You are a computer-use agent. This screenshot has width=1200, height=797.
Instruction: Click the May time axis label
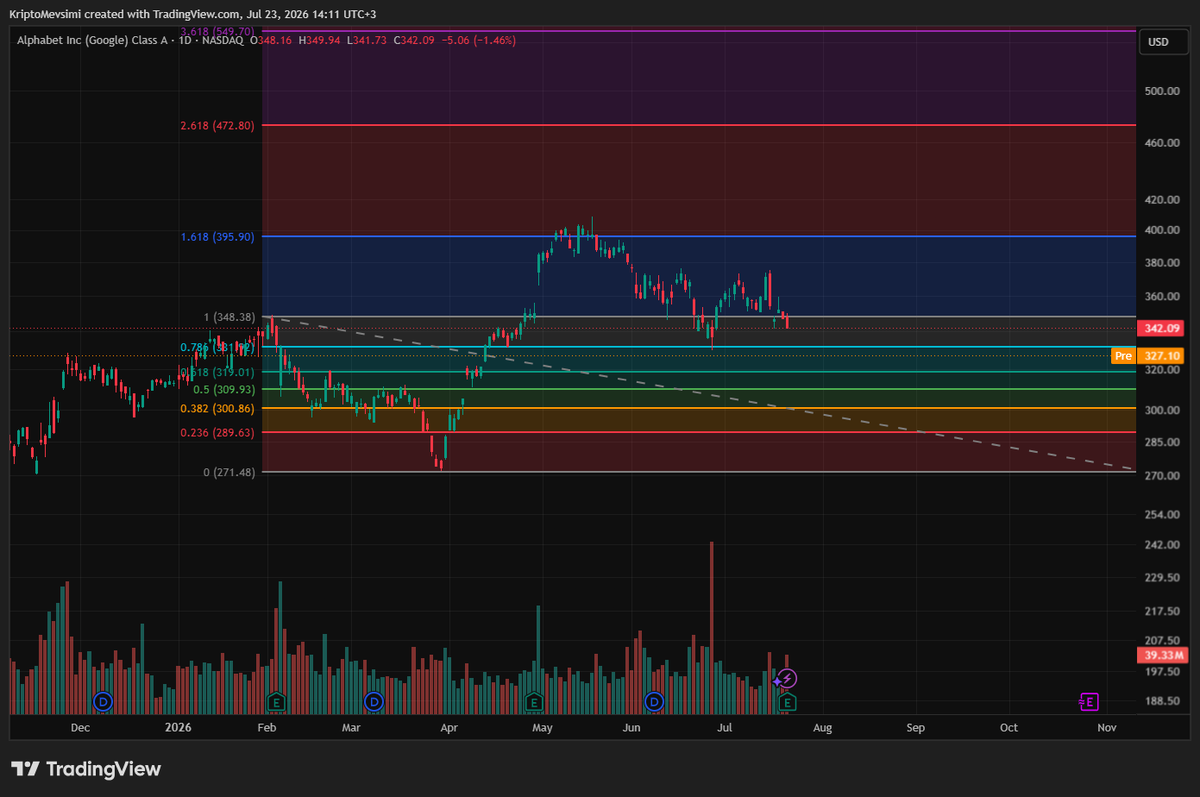click(542, 728)
